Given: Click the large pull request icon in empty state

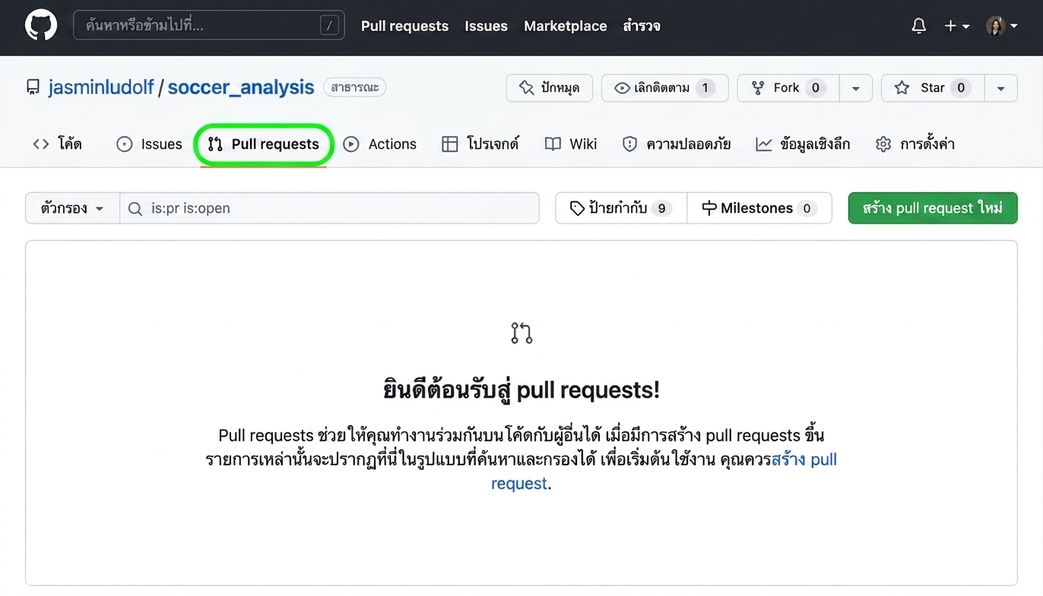Looking at the screenshot, I should [522, 333].
